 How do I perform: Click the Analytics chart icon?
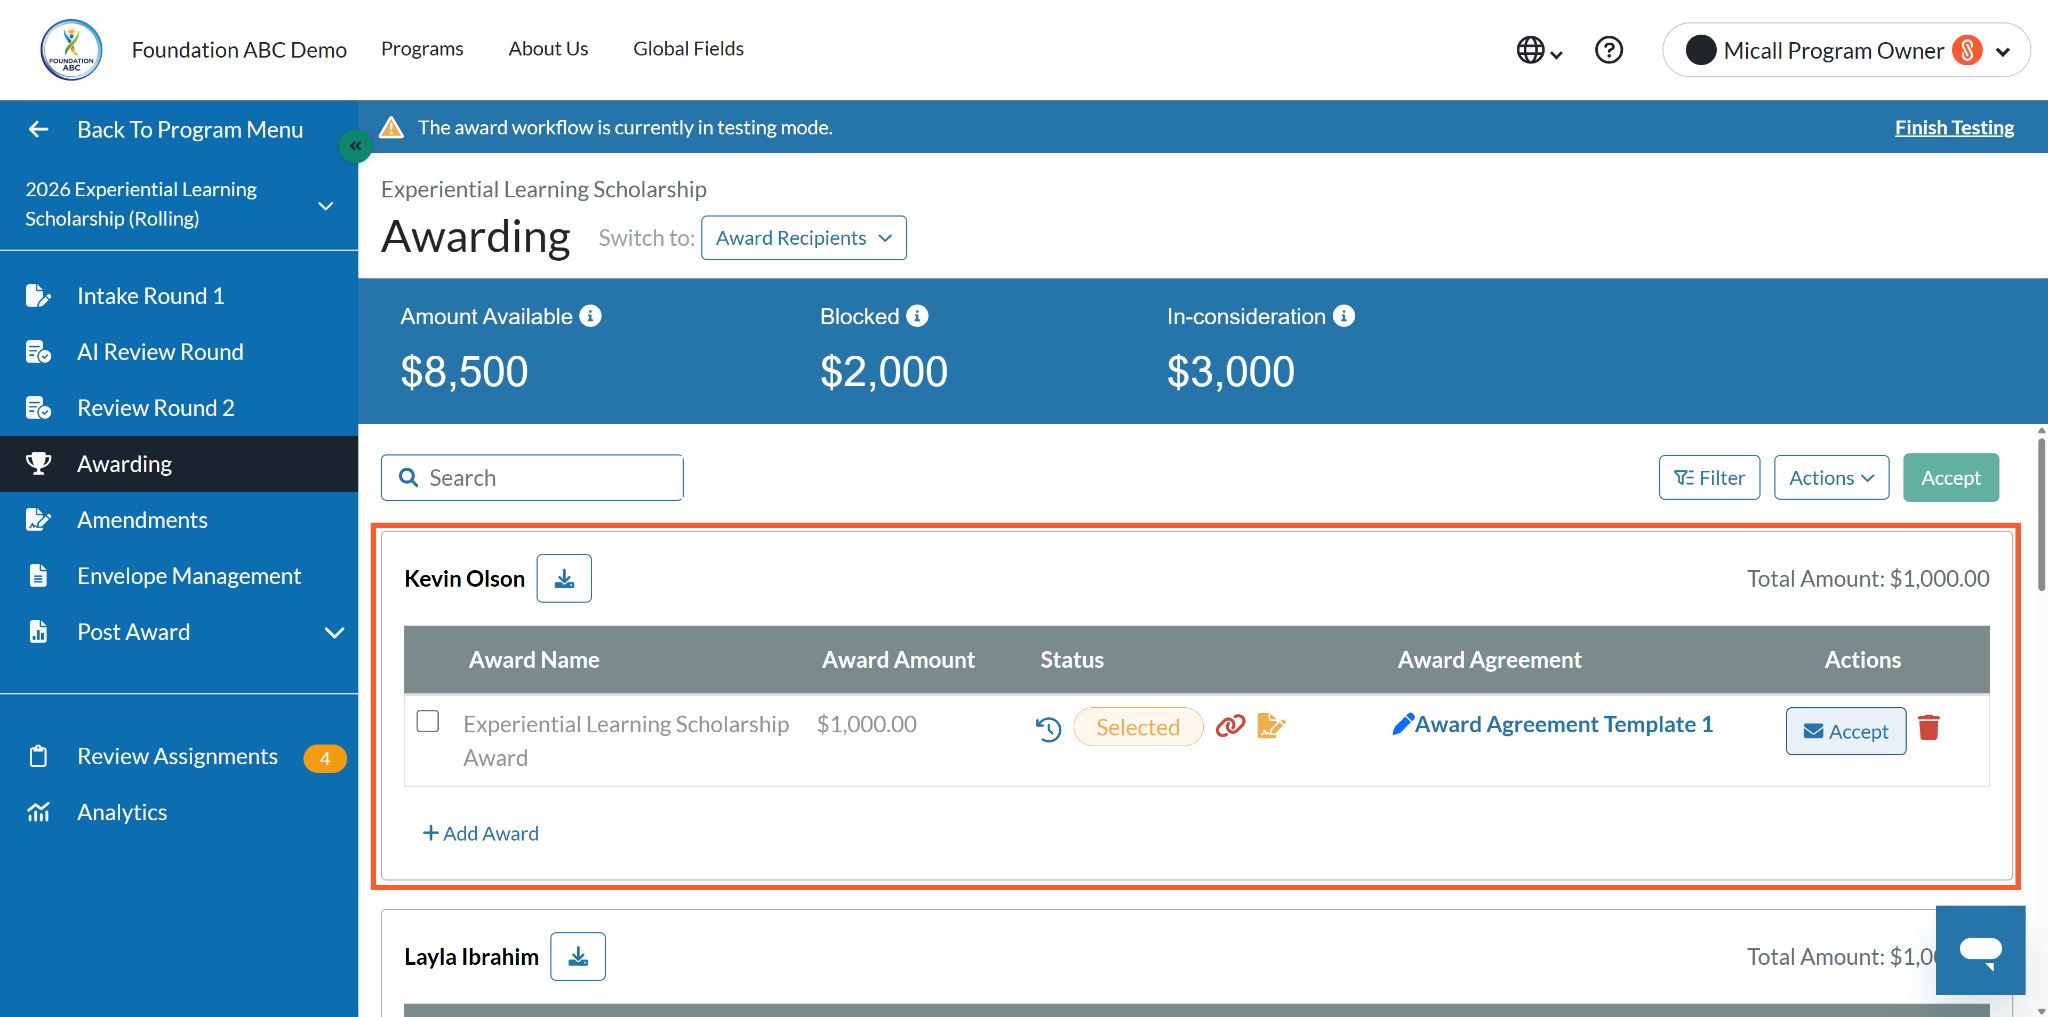(38, 812)
